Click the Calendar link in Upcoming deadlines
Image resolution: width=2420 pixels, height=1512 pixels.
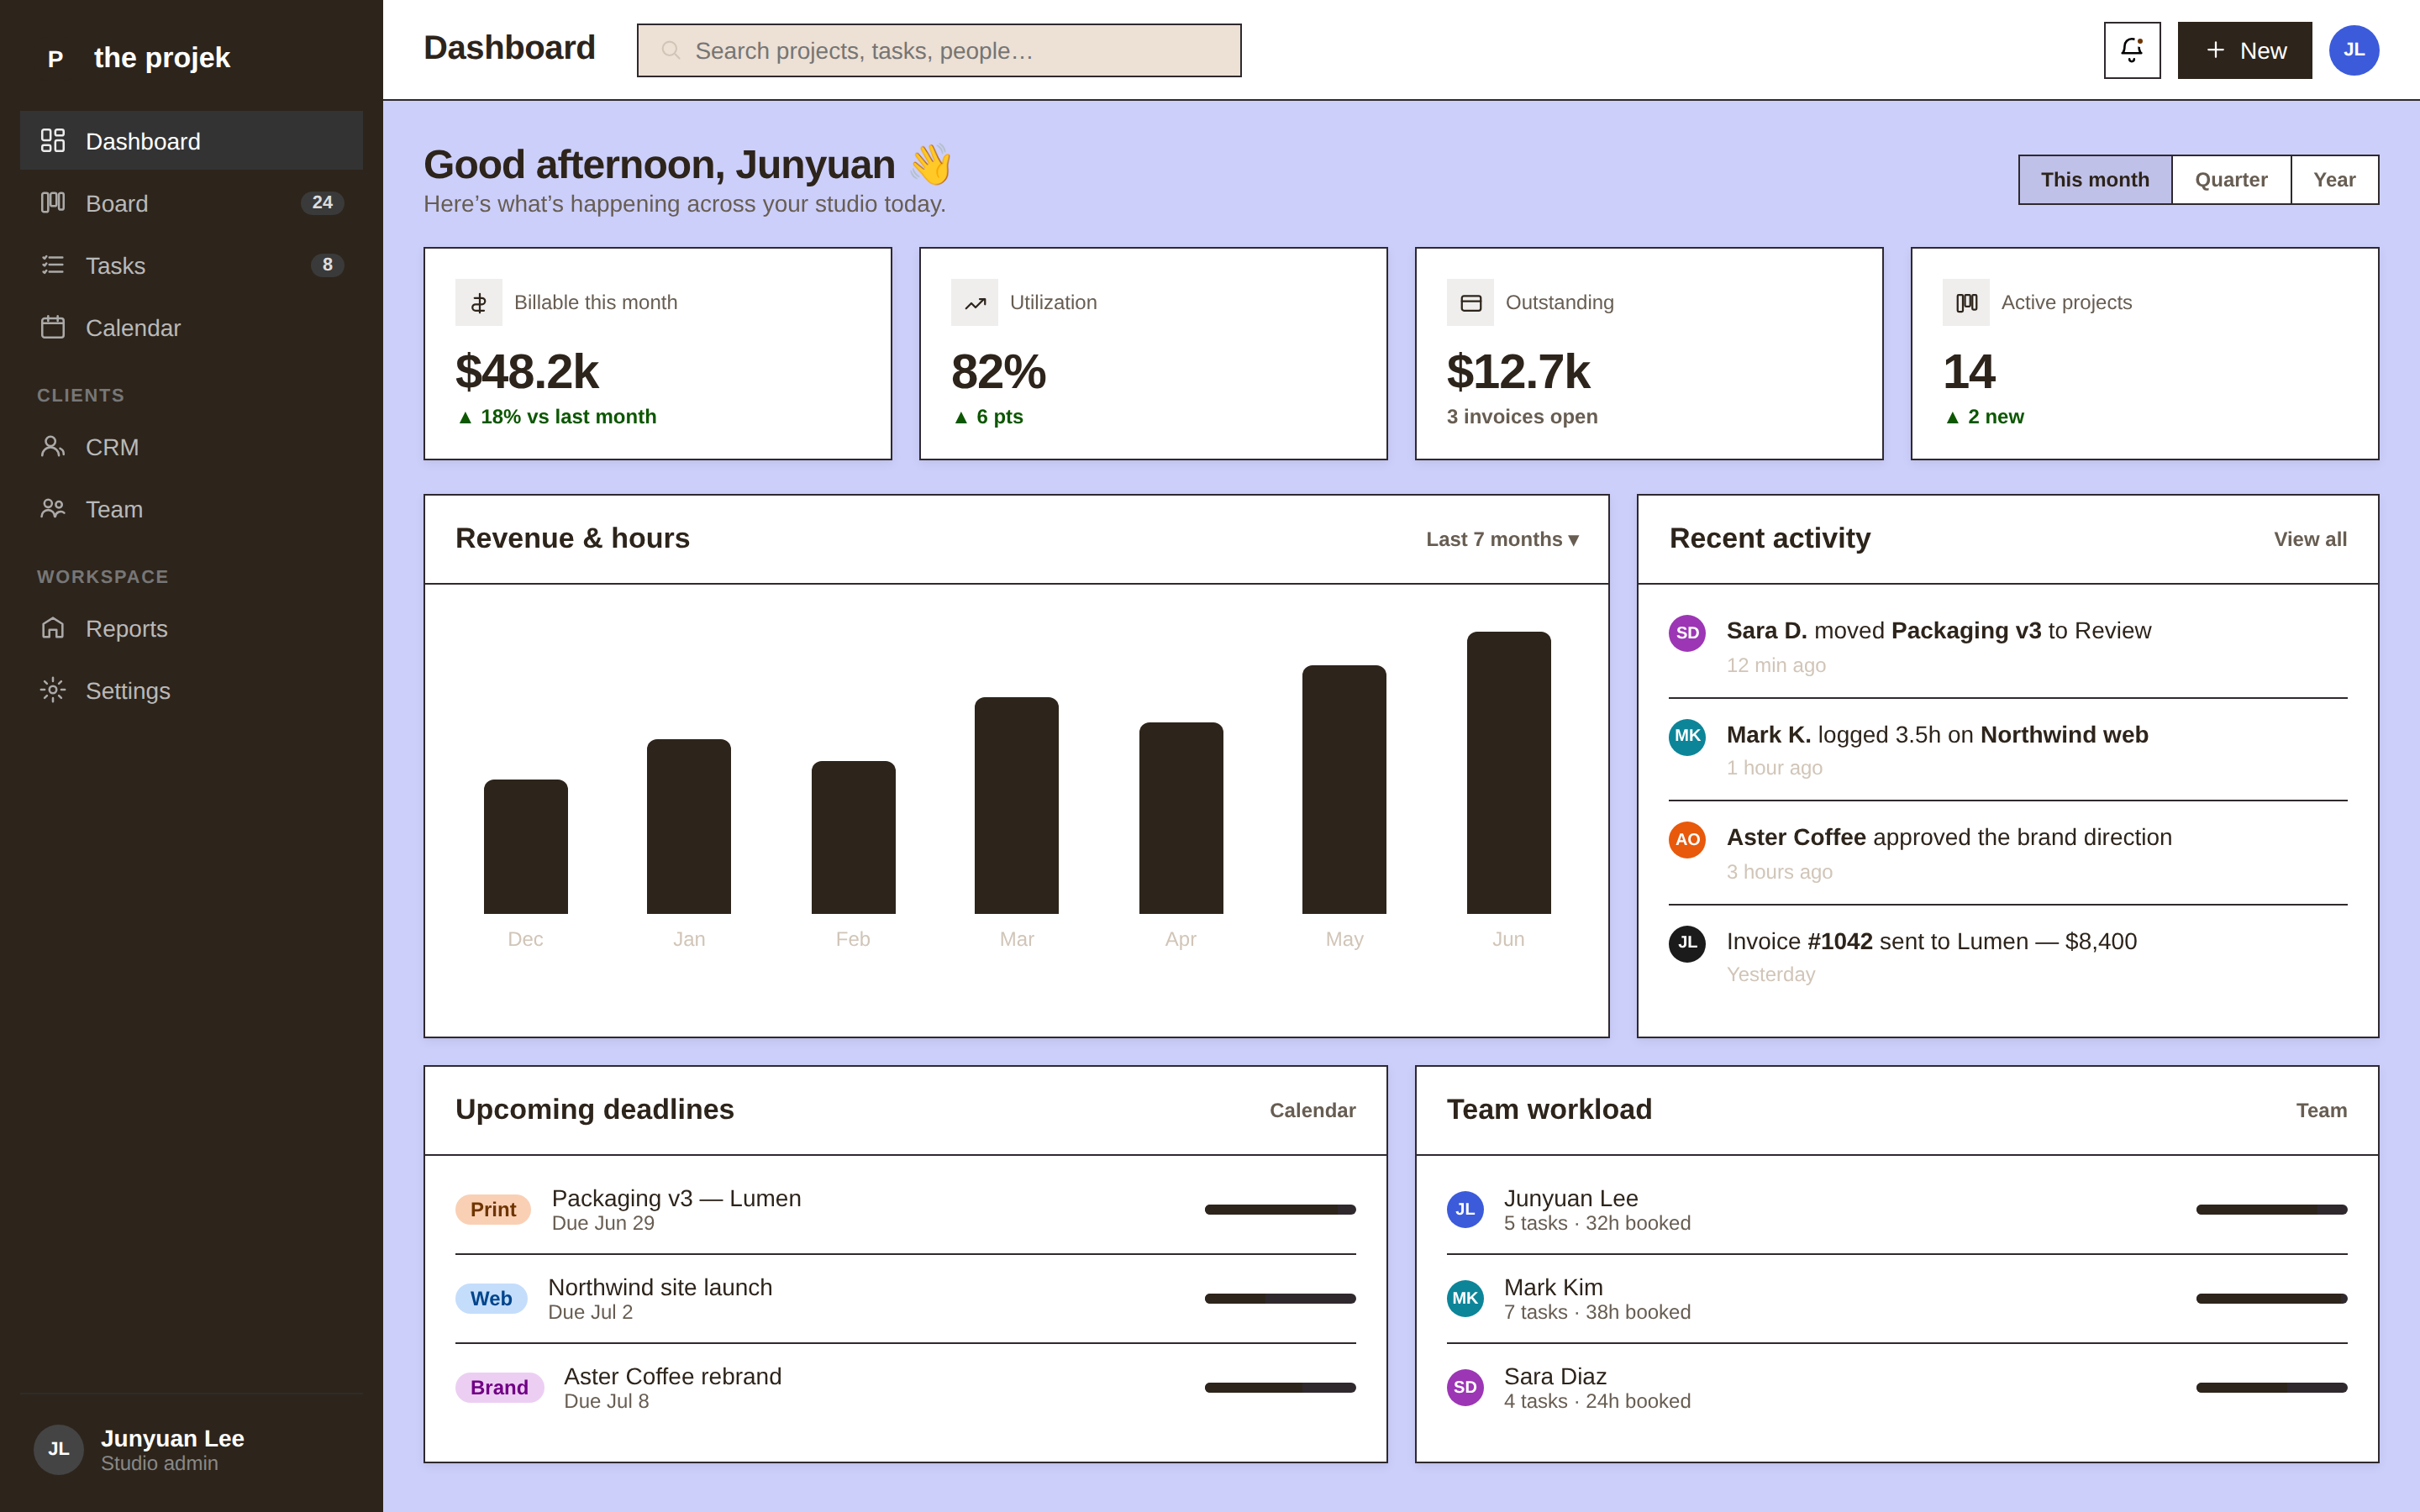click(1312, 1110)
